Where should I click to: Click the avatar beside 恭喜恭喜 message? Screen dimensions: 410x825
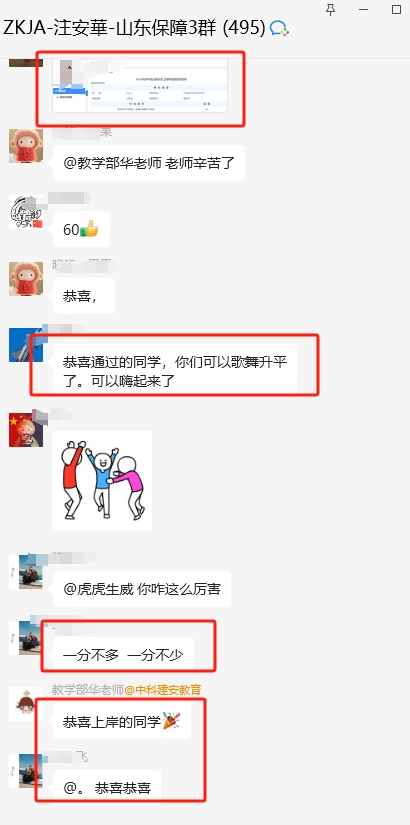coord(31,770)
